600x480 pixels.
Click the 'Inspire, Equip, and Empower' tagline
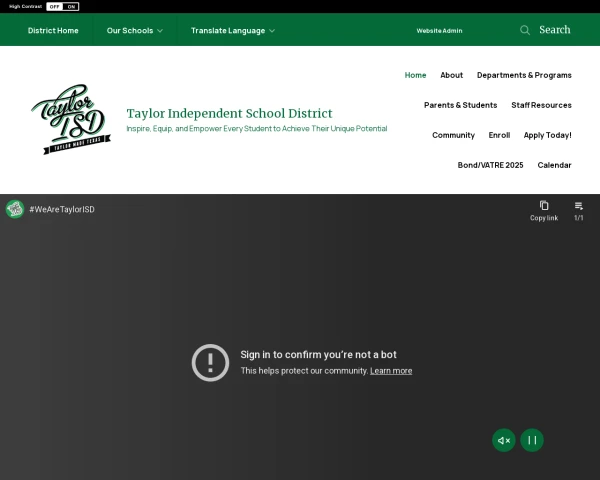[x=257, y=129]
